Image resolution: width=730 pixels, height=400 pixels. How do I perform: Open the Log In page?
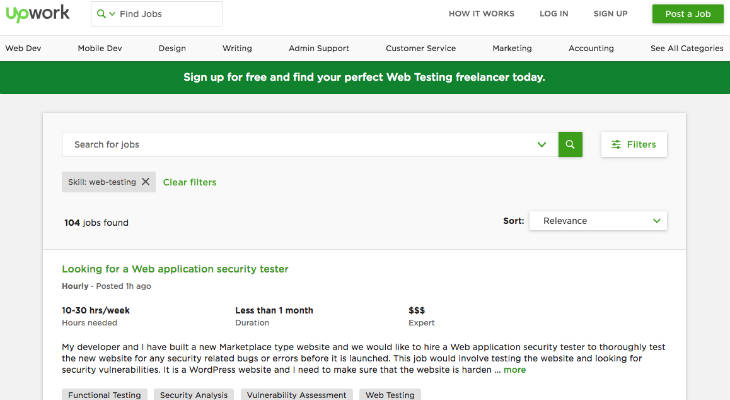(553, 14)
